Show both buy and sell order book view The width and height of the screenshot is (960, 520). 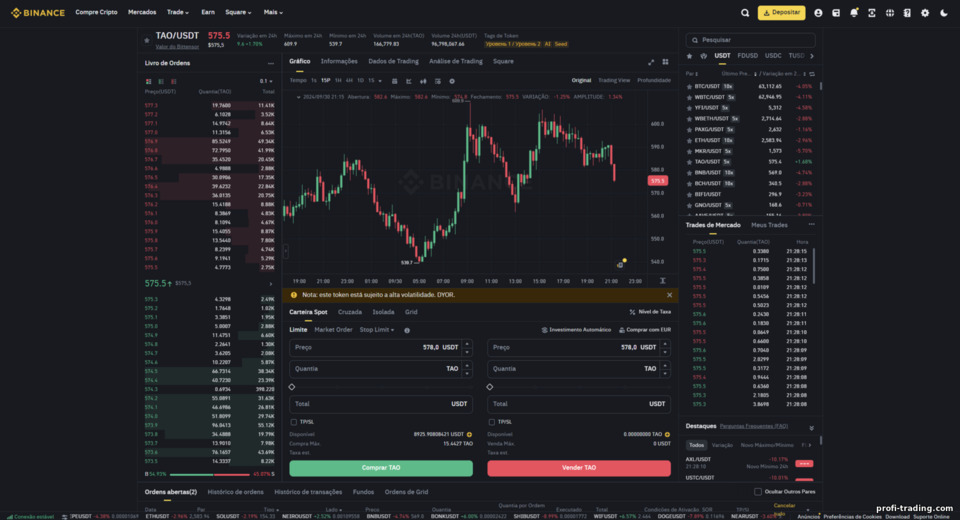point(148,81)
